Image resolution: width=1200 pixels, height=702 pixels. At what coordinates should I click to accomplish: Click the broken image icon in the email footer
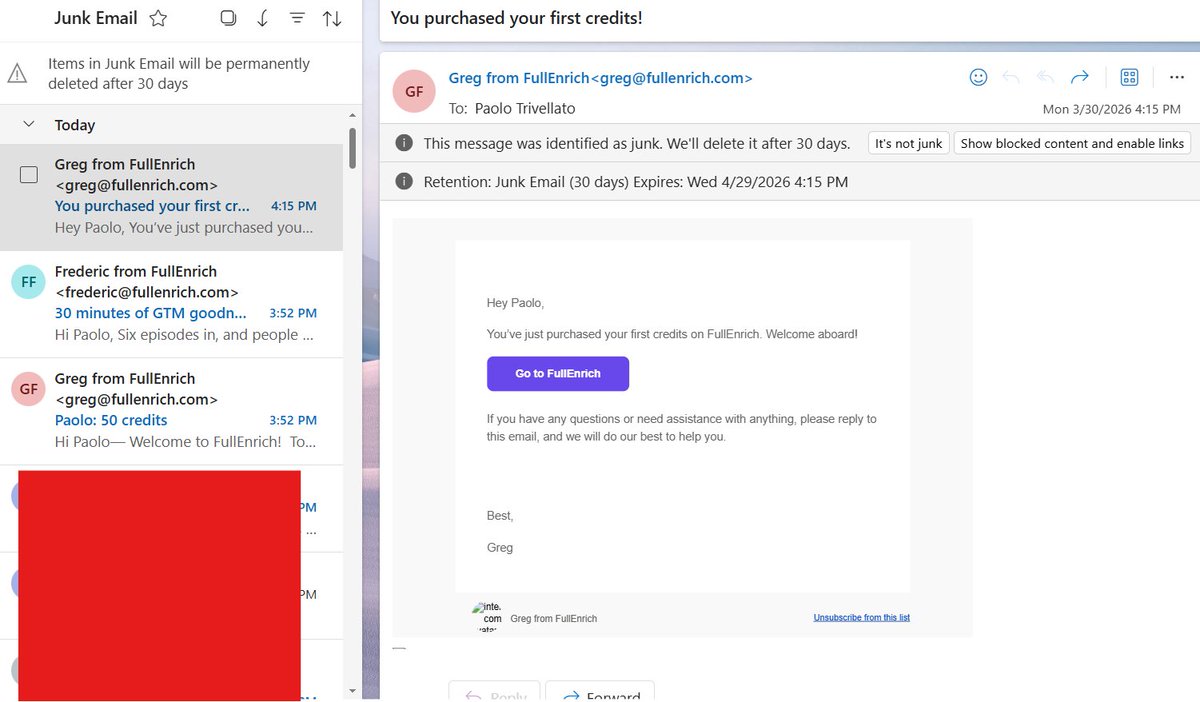[487, 617]
